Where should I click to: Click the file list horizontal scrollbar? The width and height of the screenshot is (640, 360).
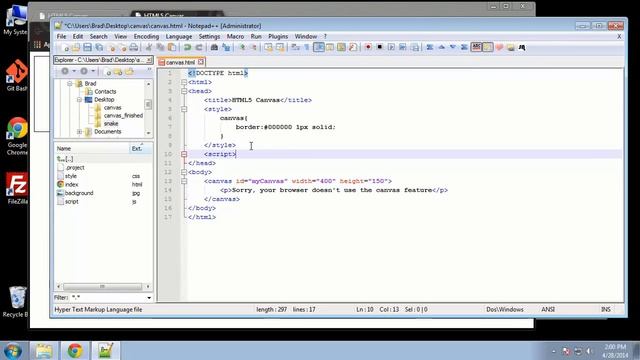pos(102,287)
